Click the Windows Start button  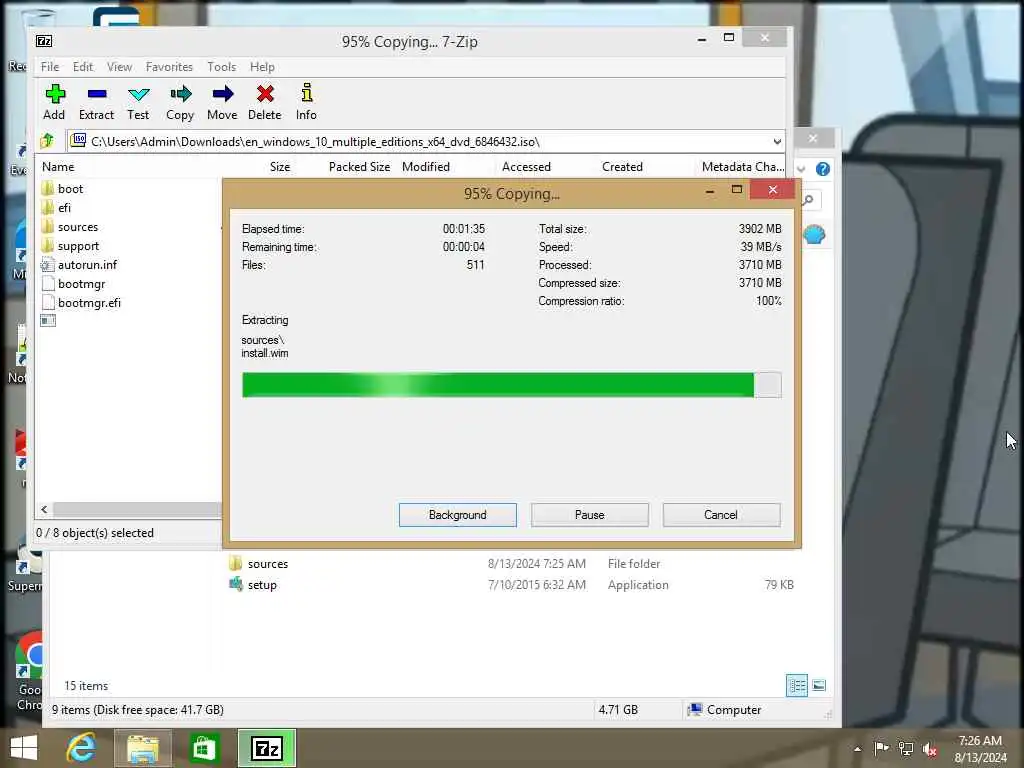(24, 748)
